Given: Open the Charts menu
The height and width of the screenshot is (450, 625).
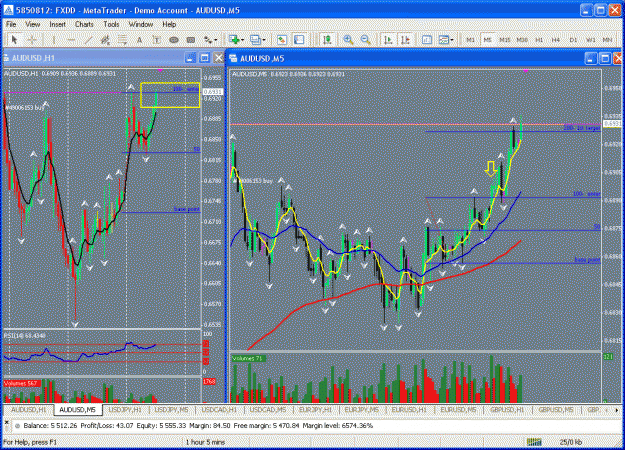Looking at the screenshot, I should coord(84,24).
